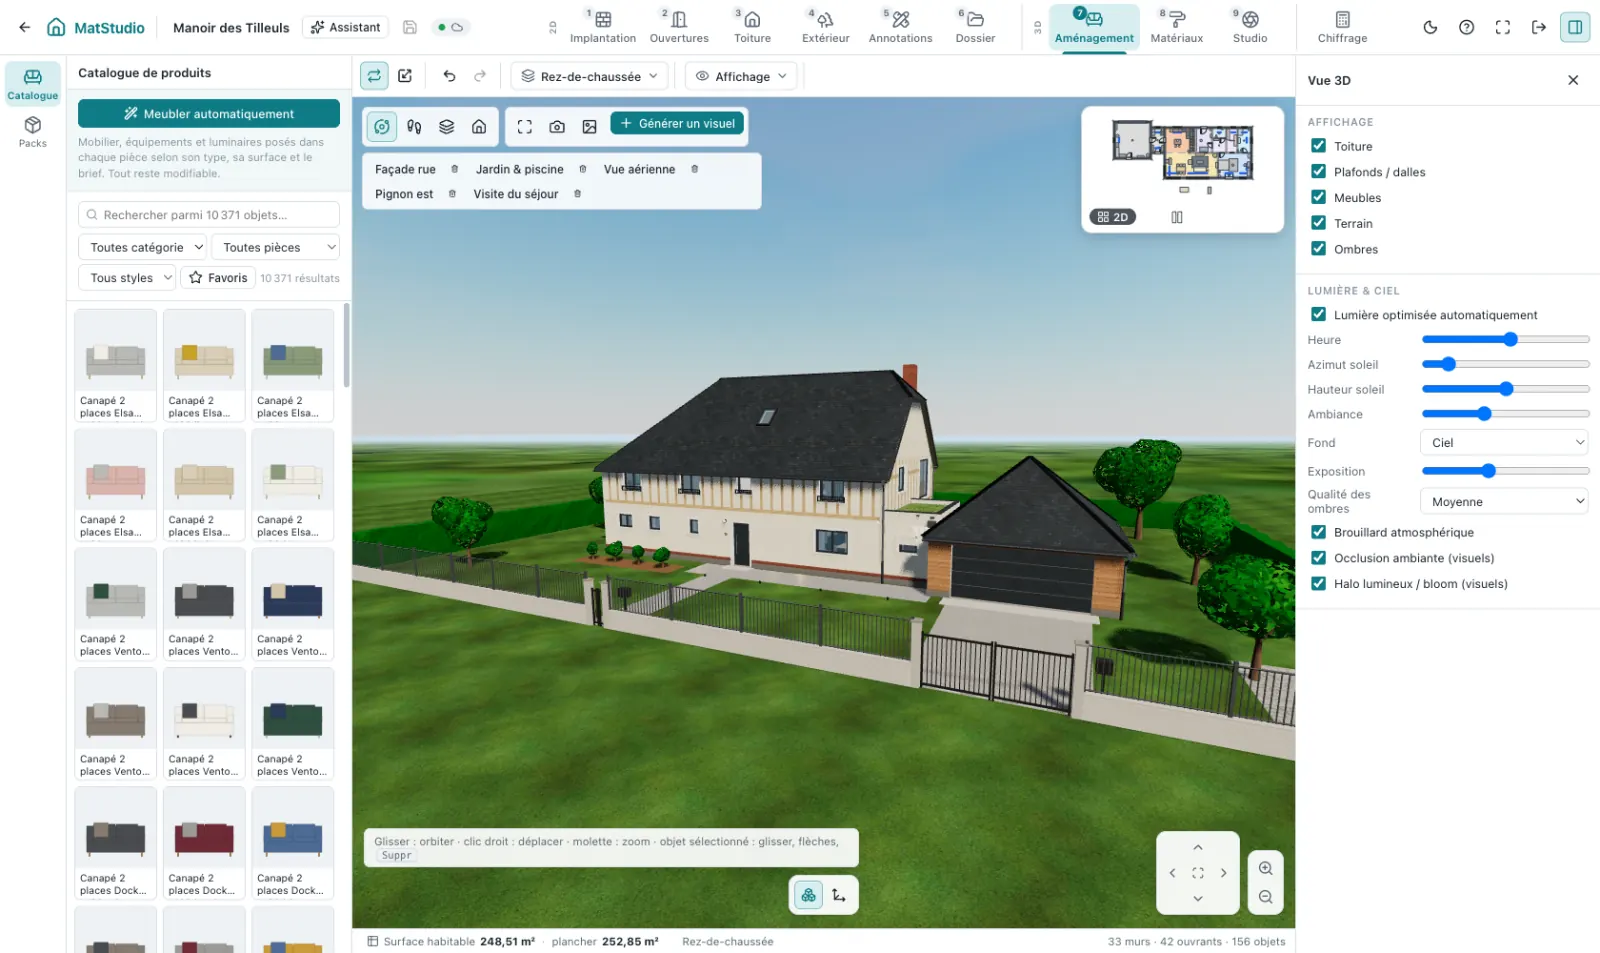Toggle the right side panel icon
The width and height of the screenshot is (1600, 953).
(x=1575, y=27)
